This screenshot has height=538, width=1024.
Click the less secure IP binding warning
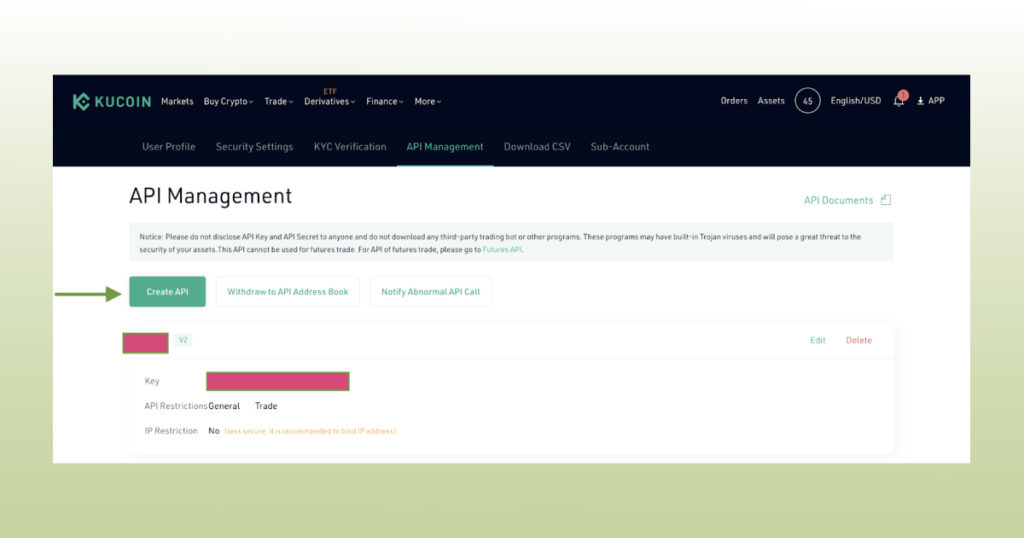coord(310,431)
